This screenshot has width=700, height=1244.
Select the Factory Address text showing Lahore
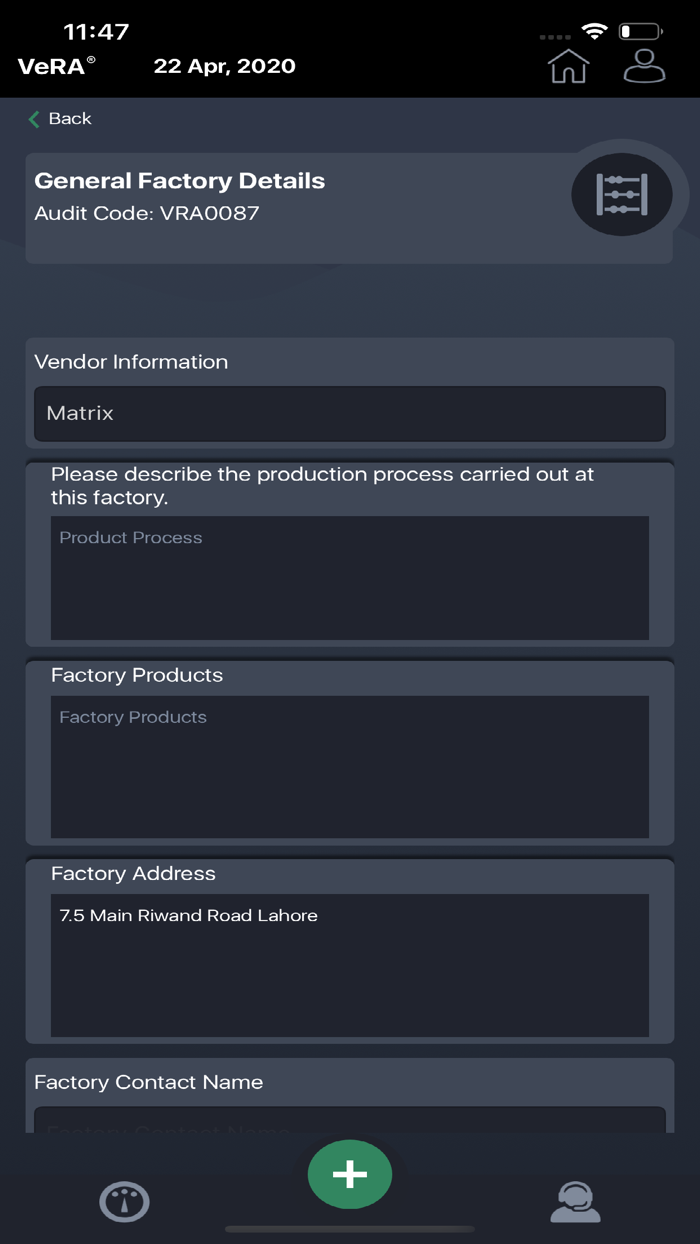coord(350,965)
